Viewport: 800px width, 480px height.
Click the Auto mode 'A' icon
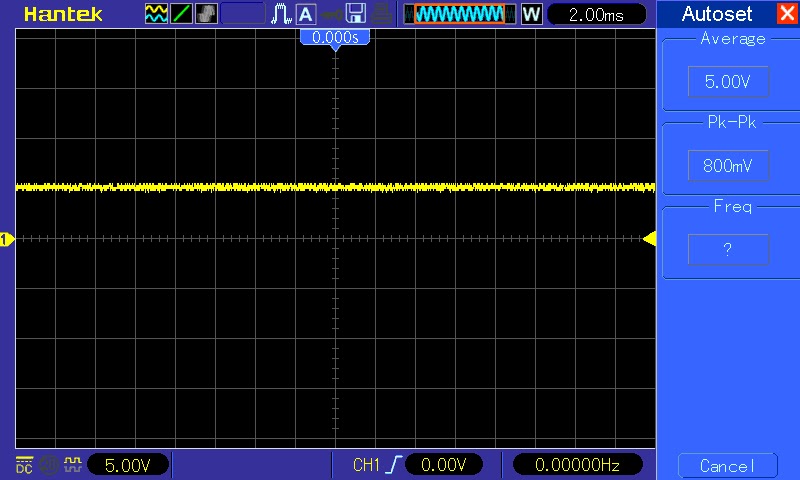pos(306,14)
